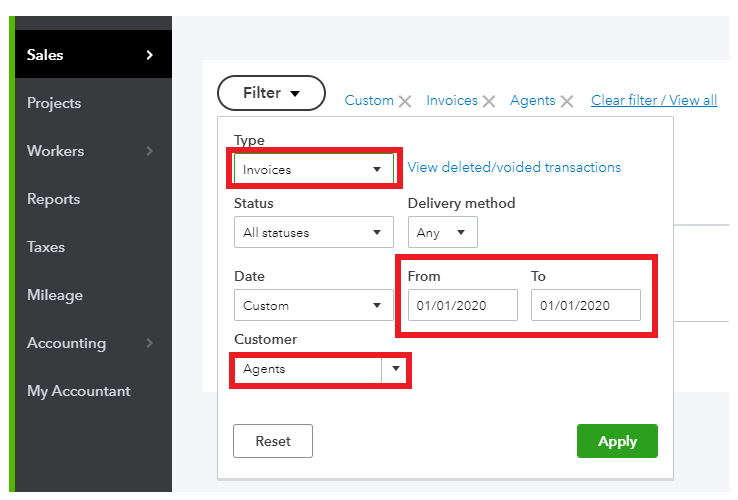This screenshot has width=738, height=500.
Task: Open the Date range dropdown showing Custom
Action: (313, 305)
